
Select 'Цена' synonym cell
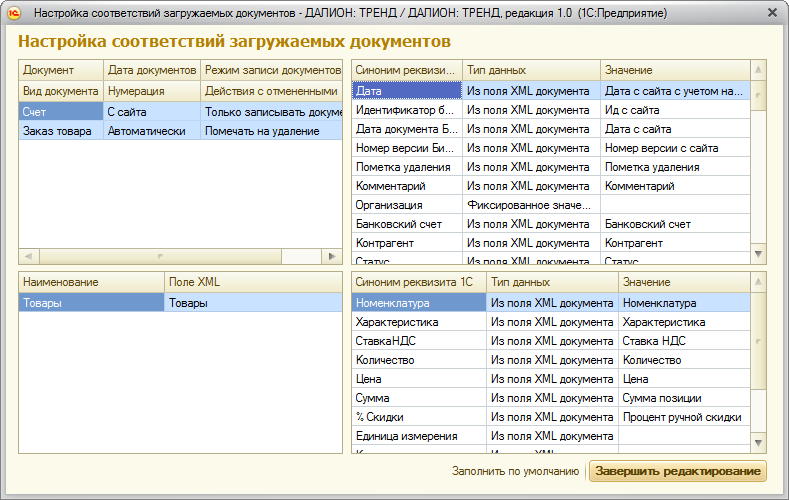[419, 379]
